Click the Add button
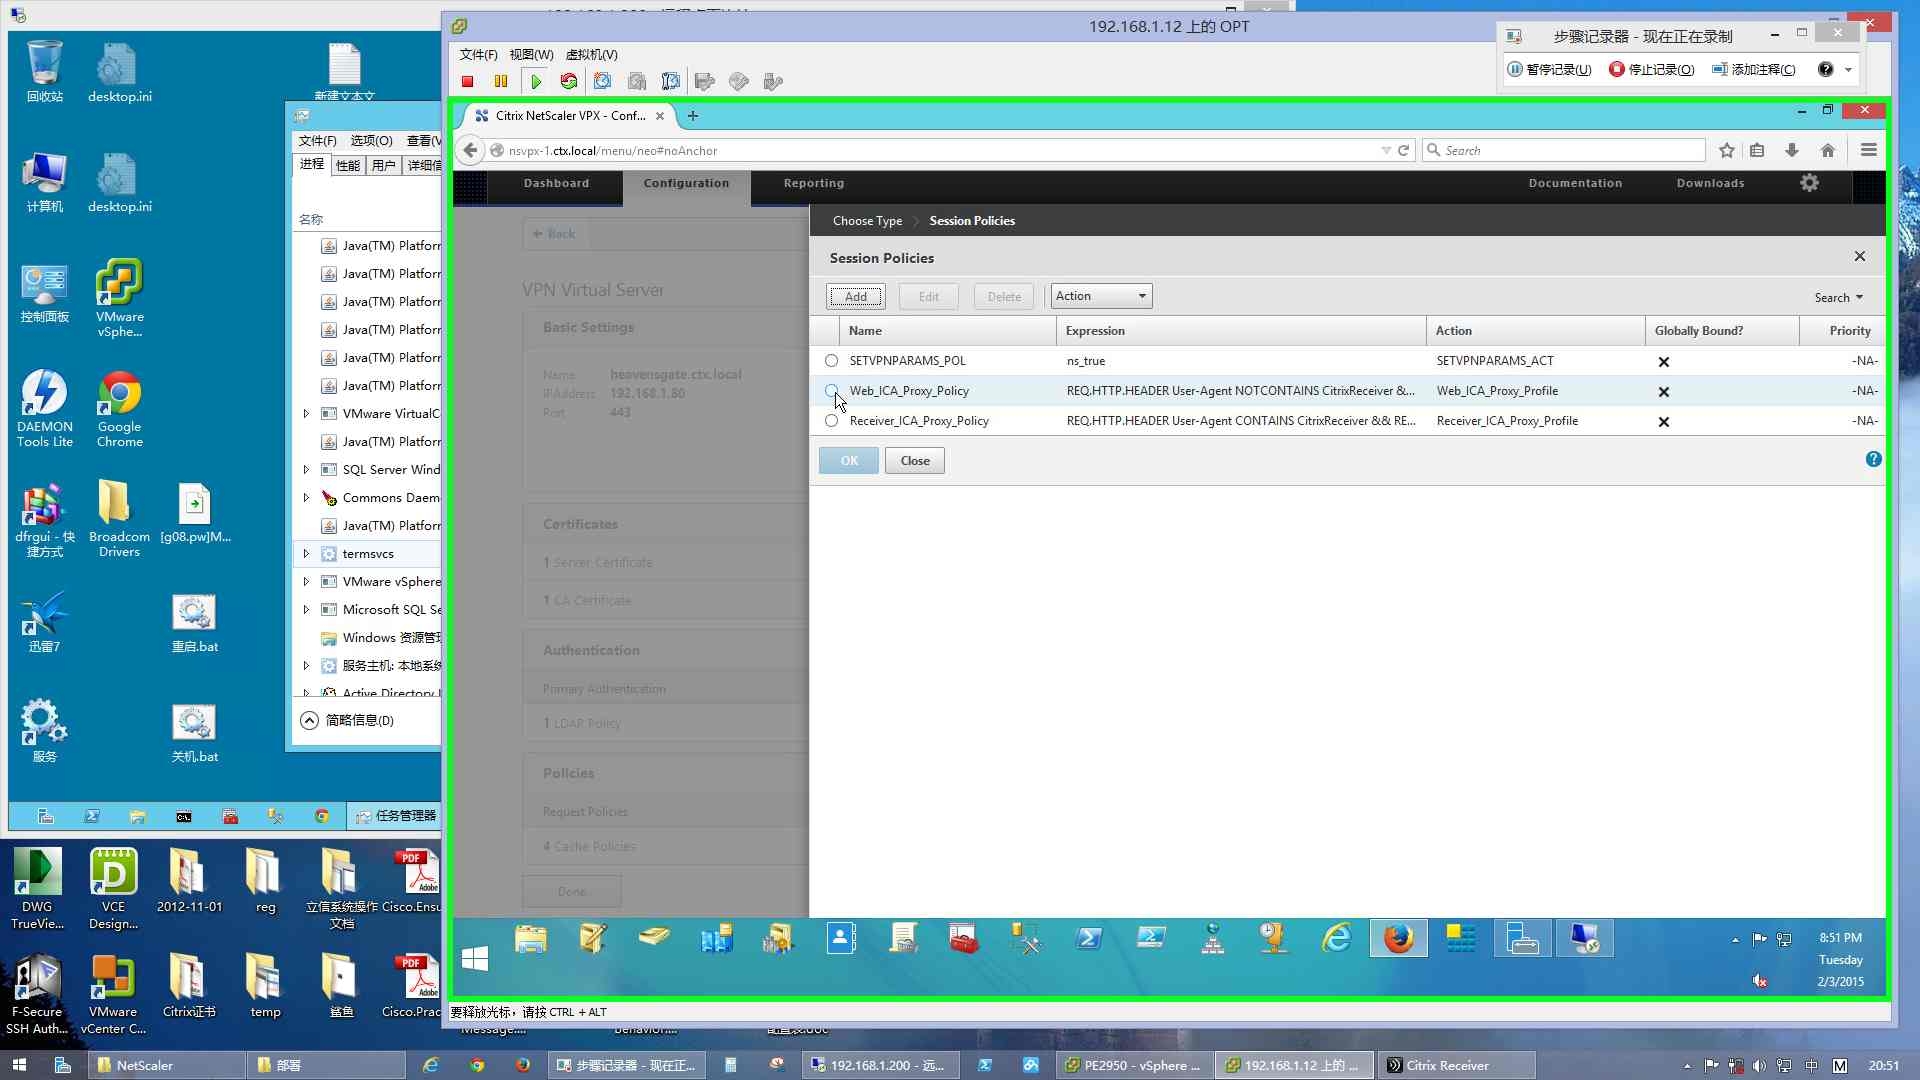This screenshot has width=1920, height=1080. (856, 296)
